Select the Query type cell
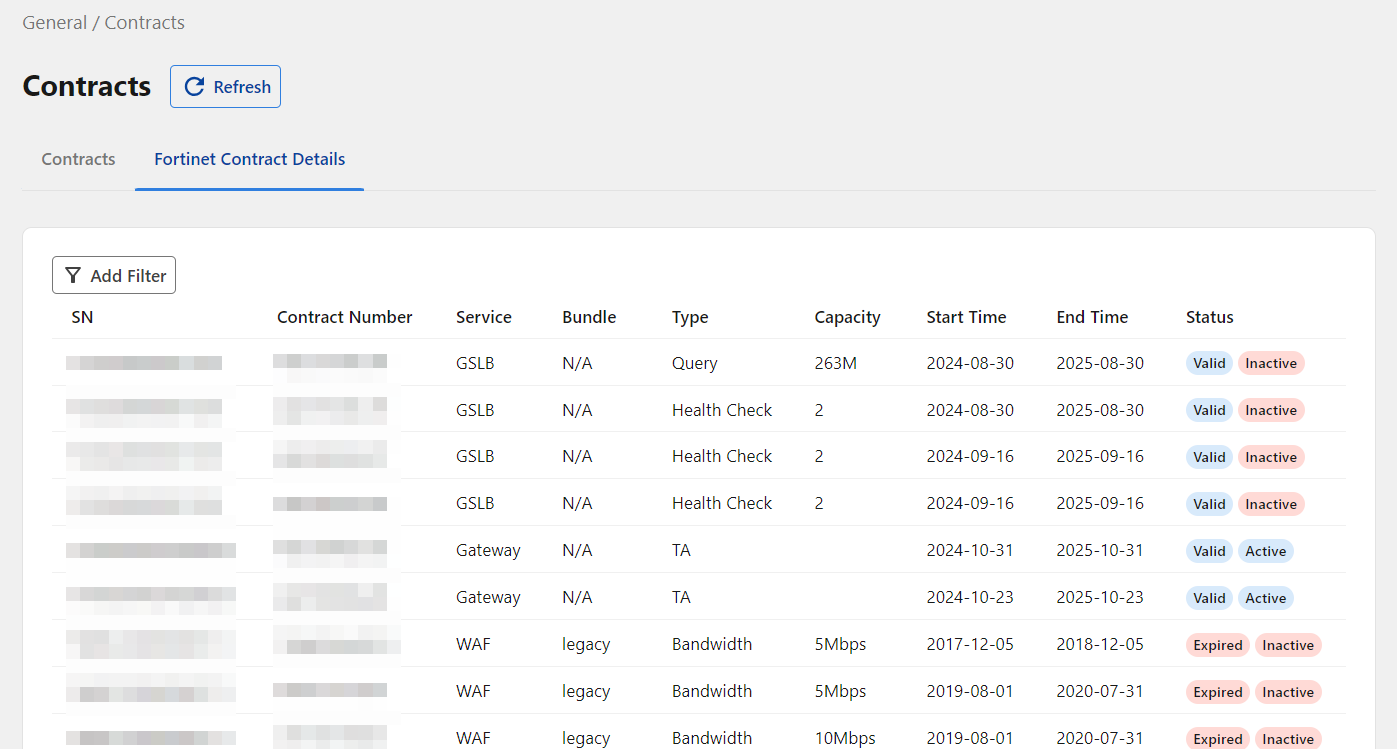The width and height of the screenshot is (1397, 749). tap(694, 363)
